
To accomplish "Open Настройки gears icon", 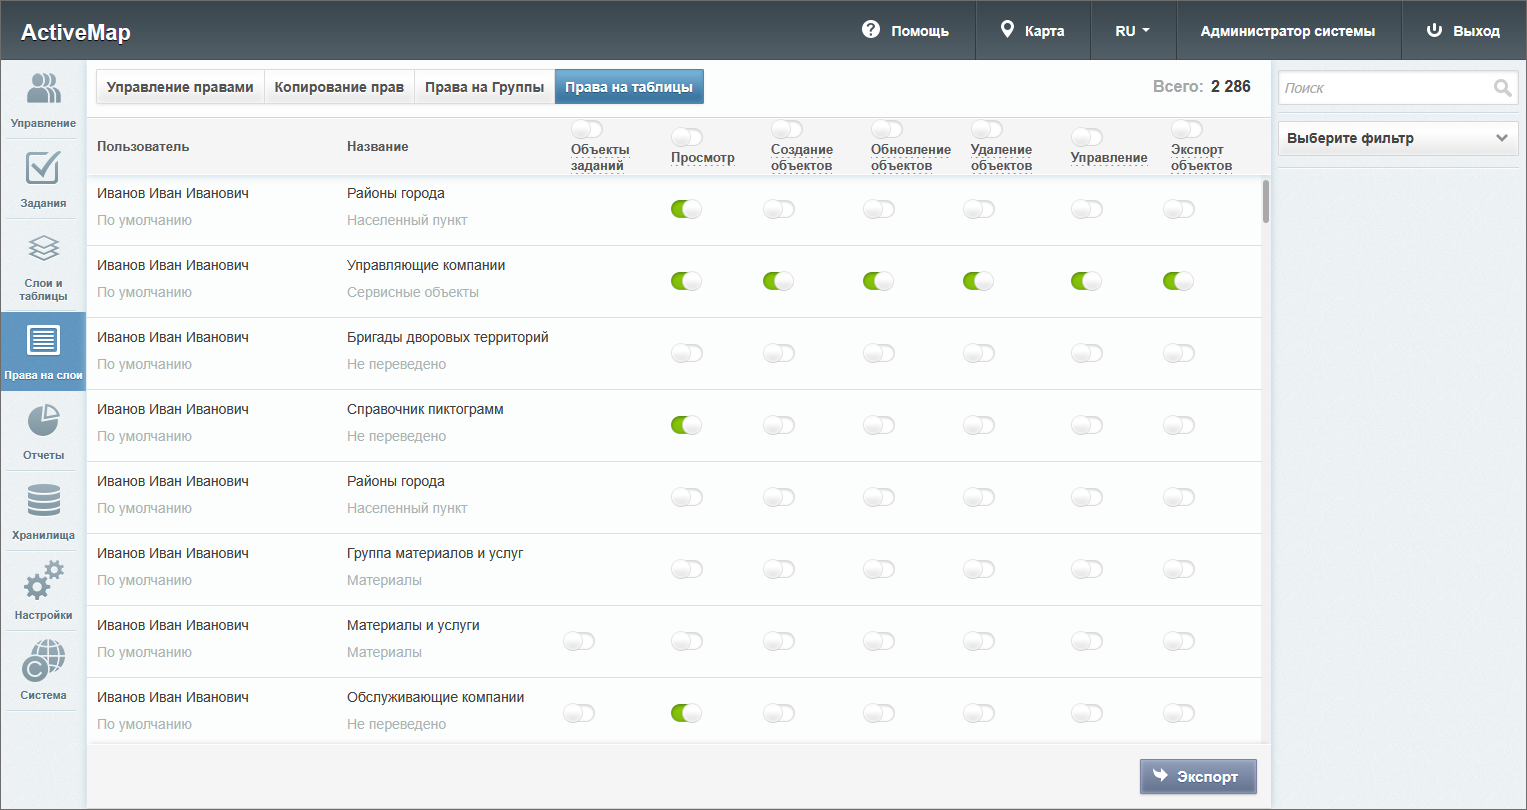I will [x=43, y=581].
